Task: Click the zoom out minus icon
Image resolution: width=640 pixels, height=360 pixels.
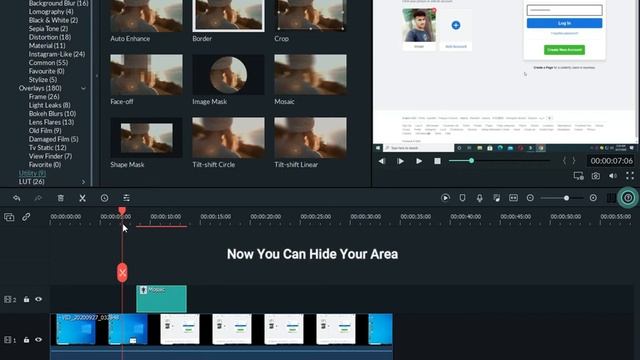Action: pyautogui.click(x=530, y=198)
